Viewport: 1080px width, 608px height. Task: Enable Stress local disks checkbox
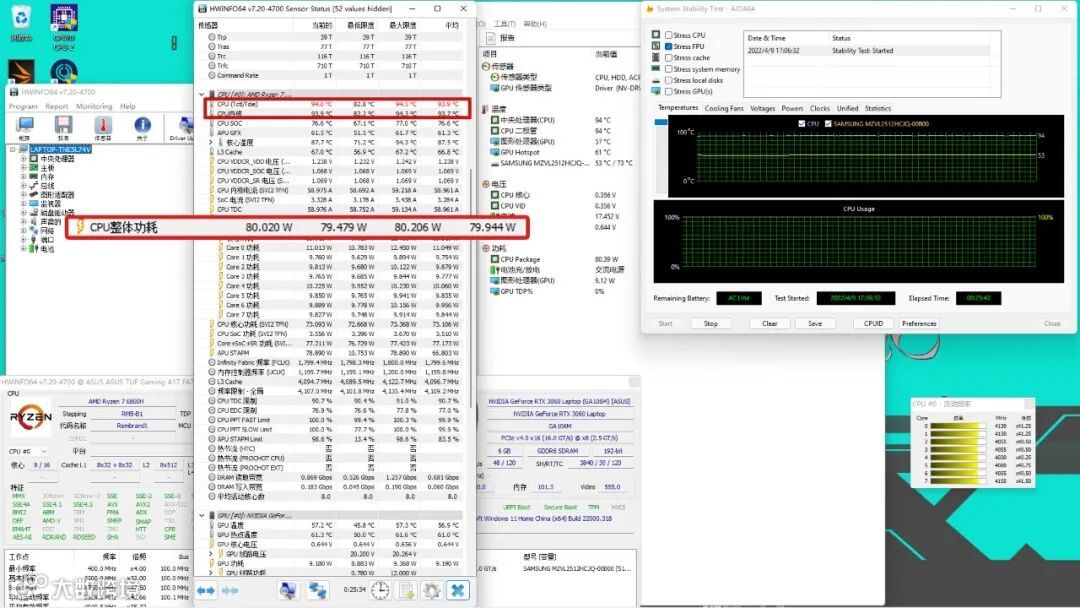coord(668,80)
